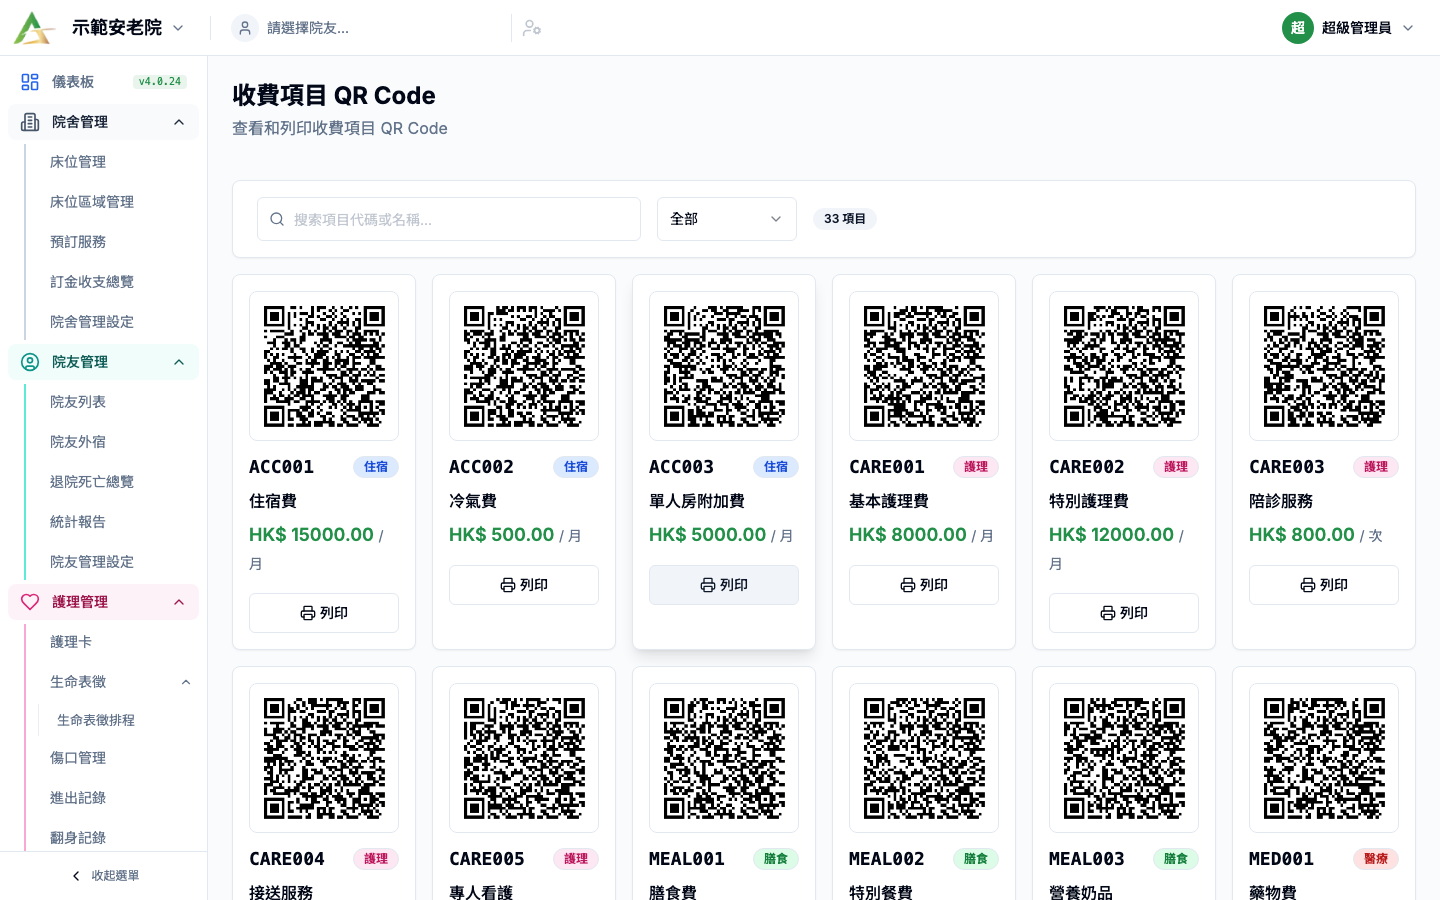Viewport: 1440px width, 900px height.
Task: Click the 醫療 tag on MED001
Action: click(x=1376, y=859)
